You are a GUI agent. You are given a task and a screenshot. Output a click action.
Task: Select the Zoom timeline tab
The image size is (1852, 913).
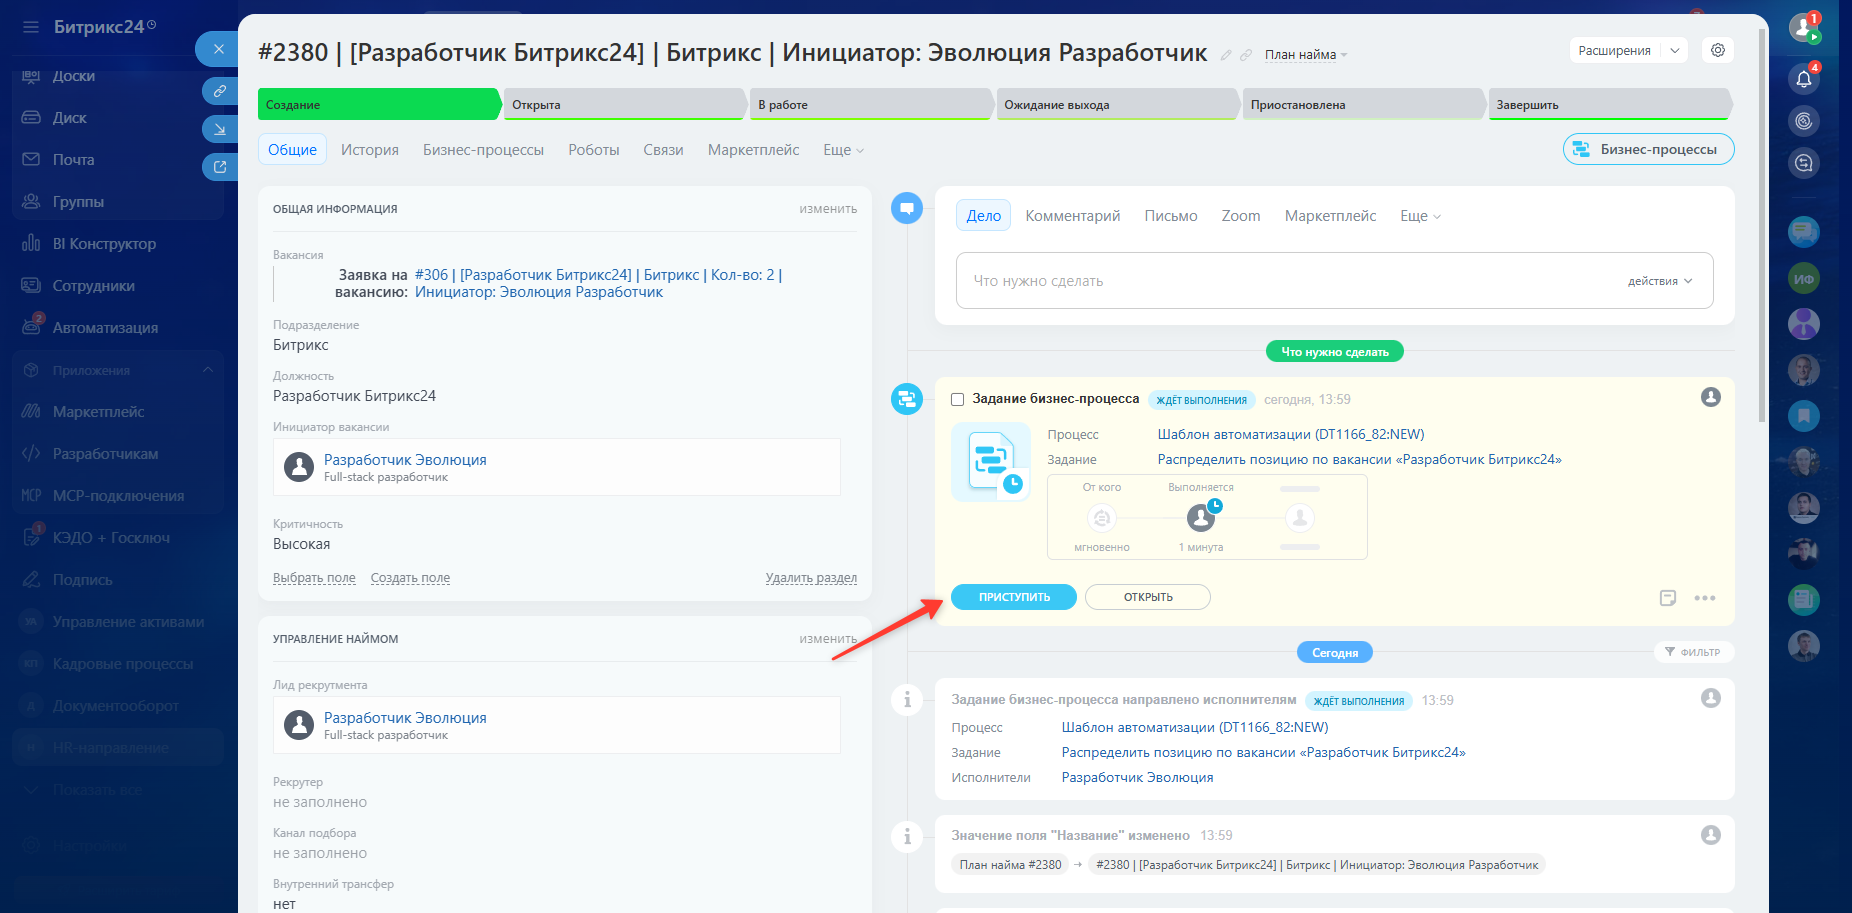click(1241, 216)
